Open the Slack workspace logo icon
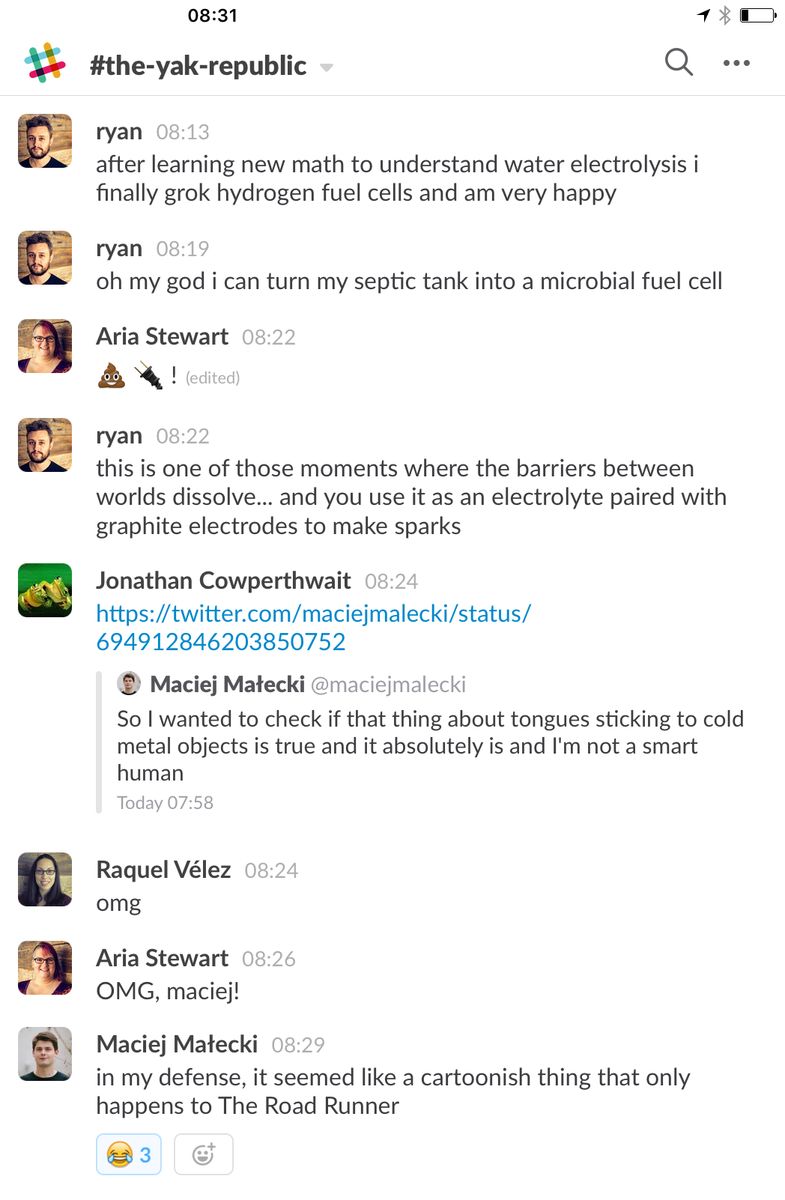This screenshot has width=785, height=1200. [x=45, y=64]
